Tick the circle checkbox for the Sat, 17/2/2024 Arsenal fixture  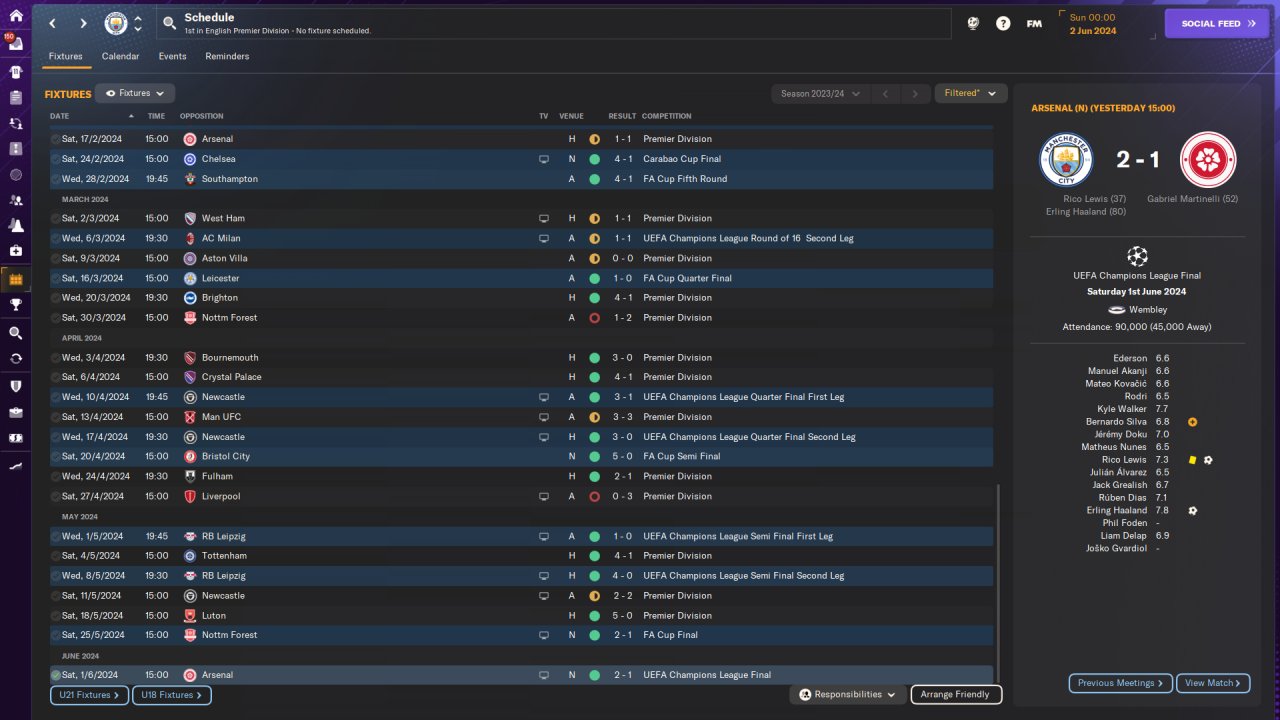(55, 139)
